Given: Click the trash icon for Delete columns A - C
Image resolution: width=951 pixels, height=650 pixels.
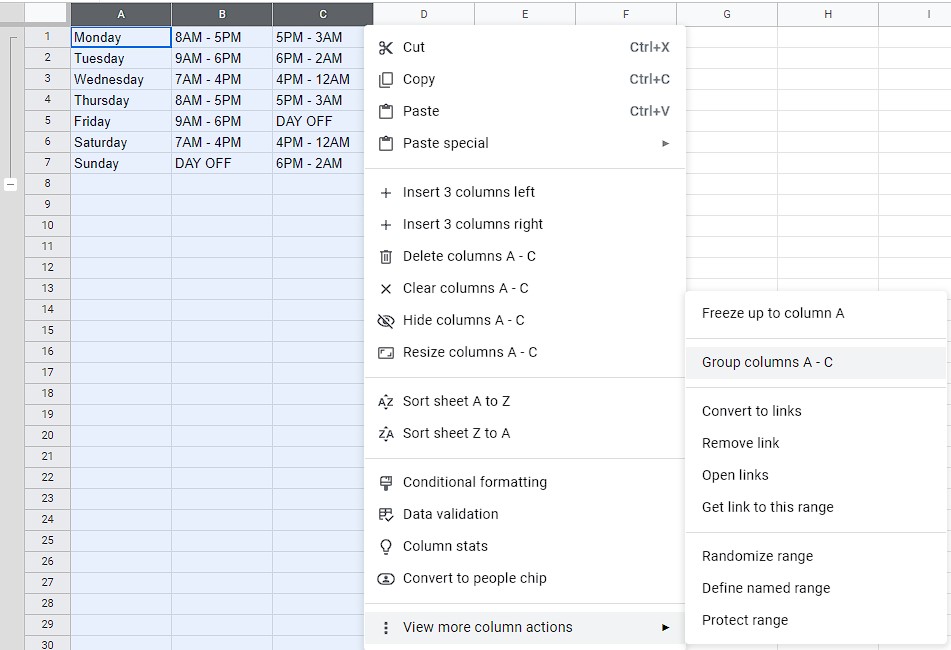Looking at the screenshot, I should click(x=386, y=256).
